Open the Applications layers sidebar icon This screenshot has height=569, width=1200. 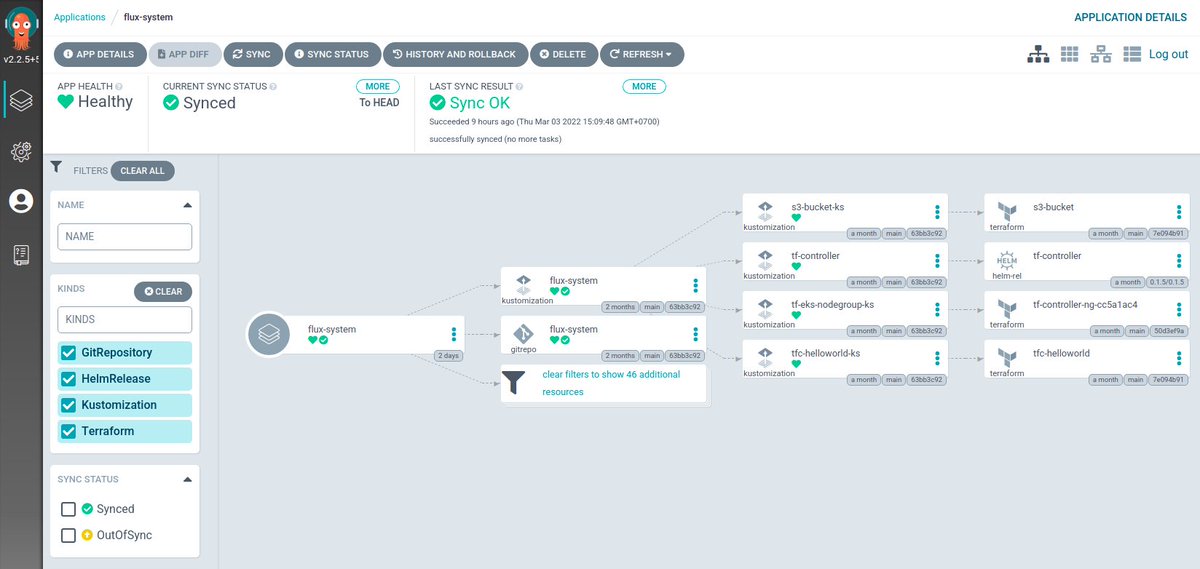(x=21, y=100)
